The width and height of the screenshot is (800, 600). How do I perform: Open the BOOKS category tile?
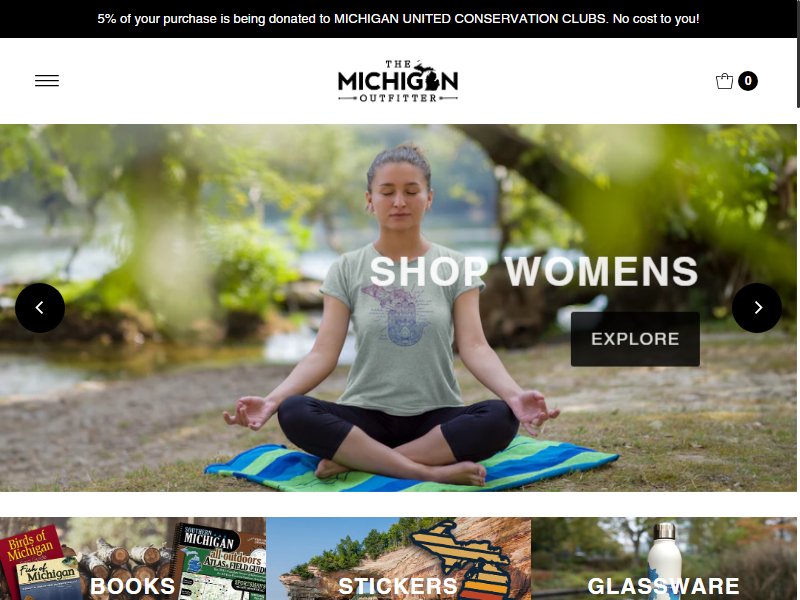pyautogui.click(x=133, y=559)
